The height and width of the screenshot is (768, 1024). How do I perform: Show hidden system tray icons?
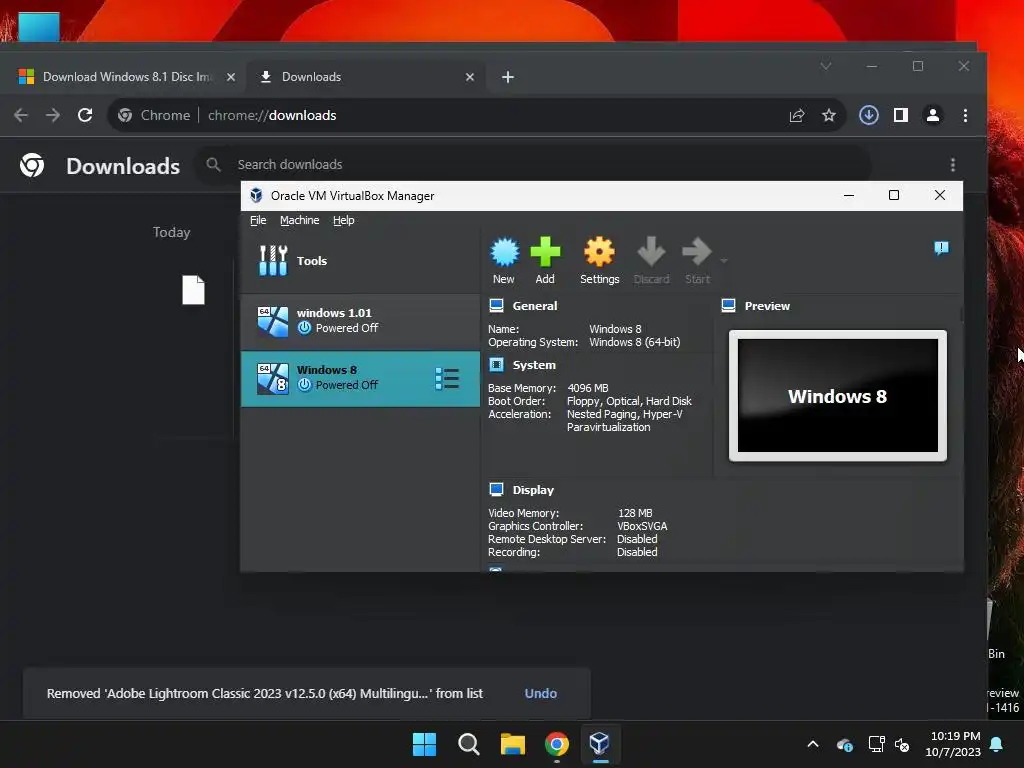[x=812, y=744]
